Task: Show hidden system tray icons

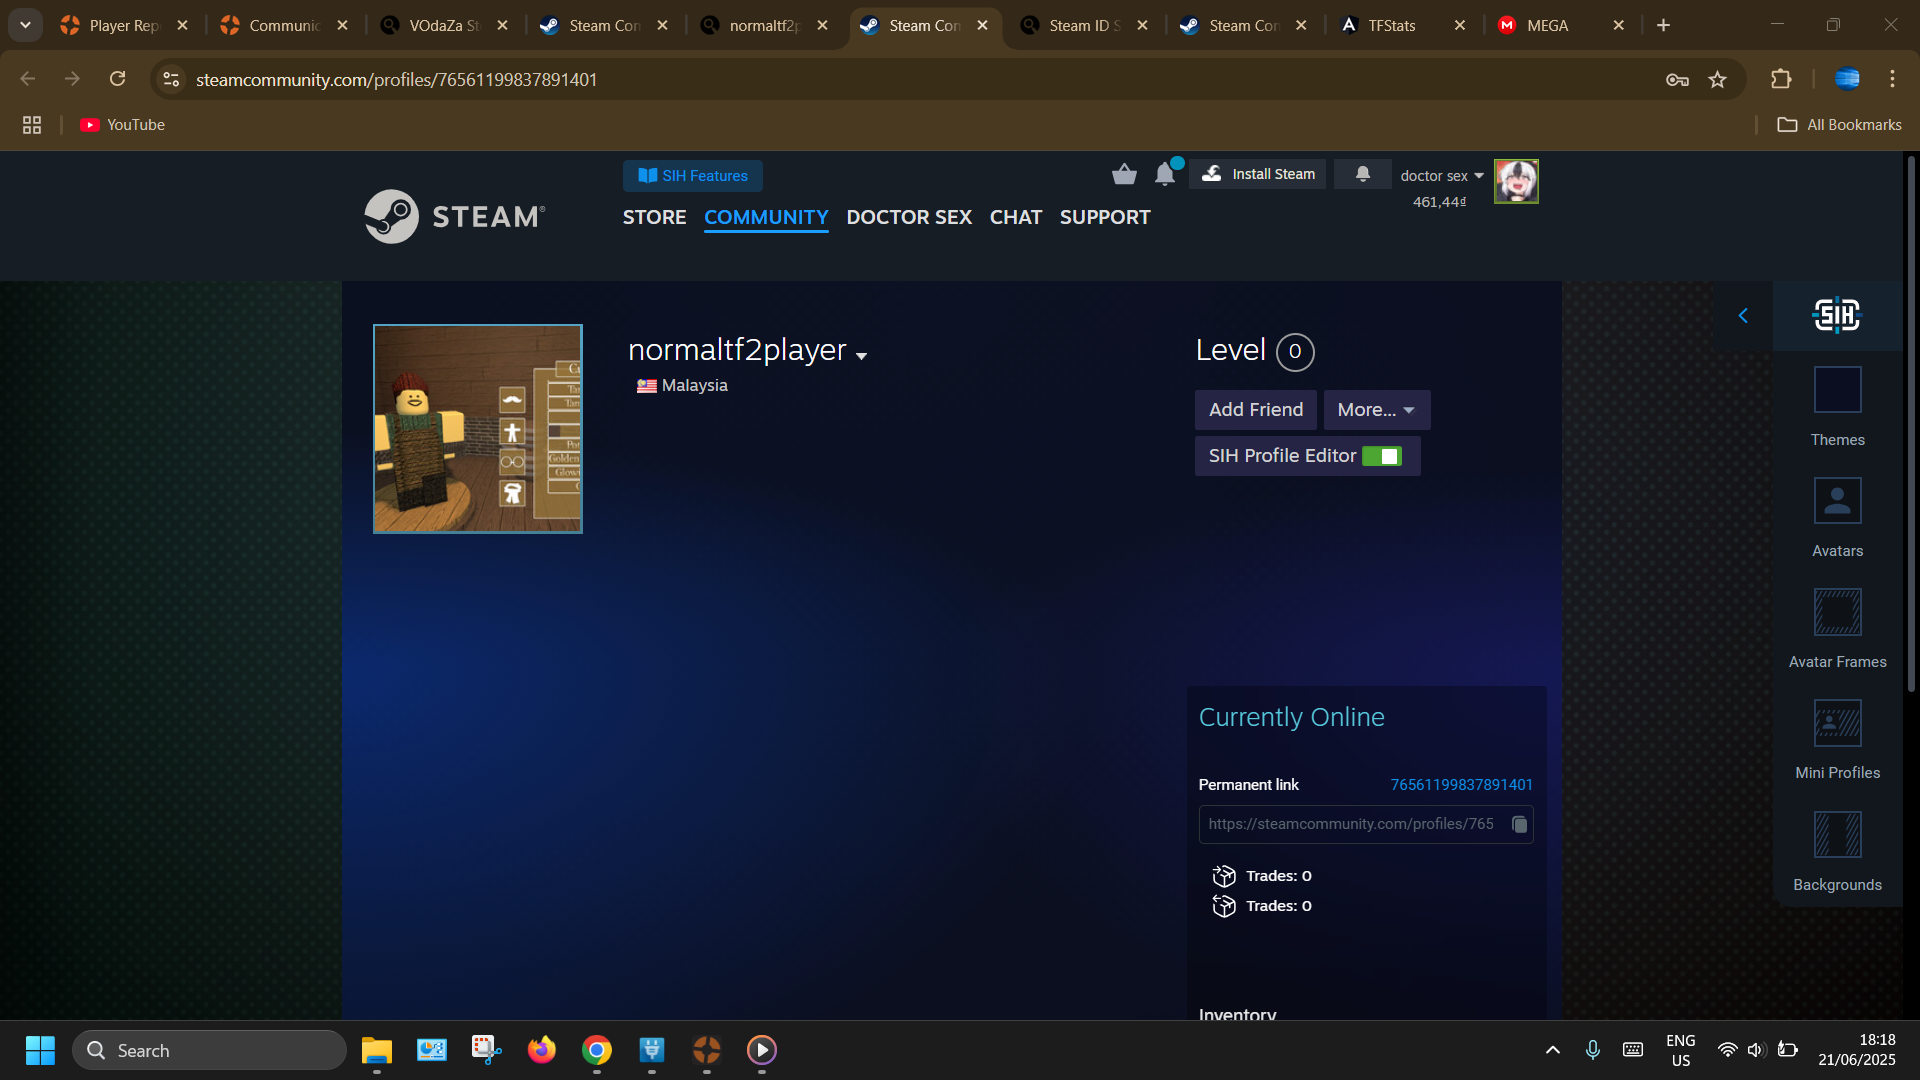Action: (x=1552, y=1050)
